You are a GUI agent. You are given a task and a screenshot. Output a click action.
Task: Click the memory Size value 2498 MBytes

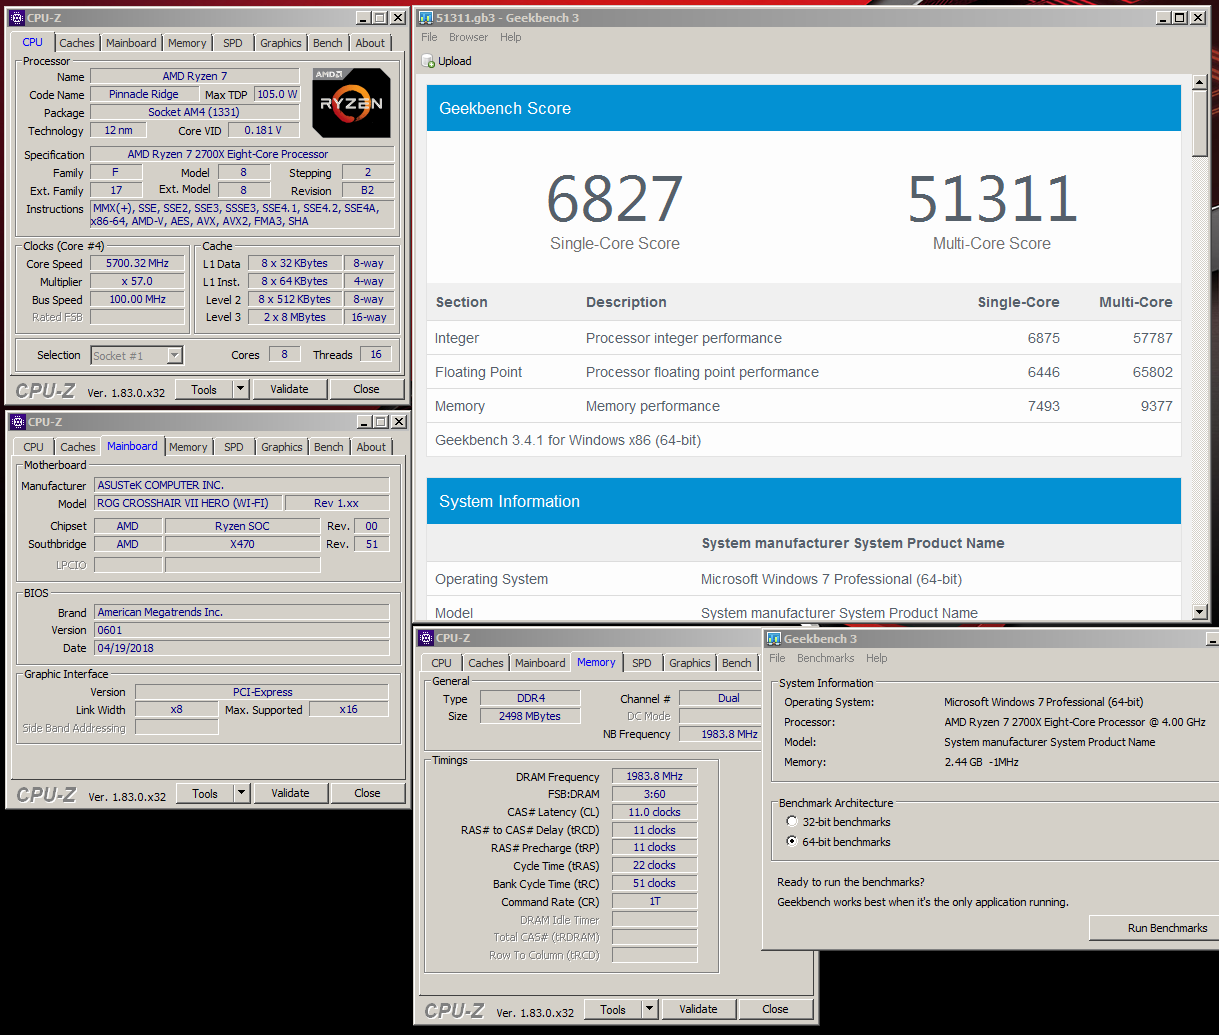pyautogui.click(x=529, y=716)
